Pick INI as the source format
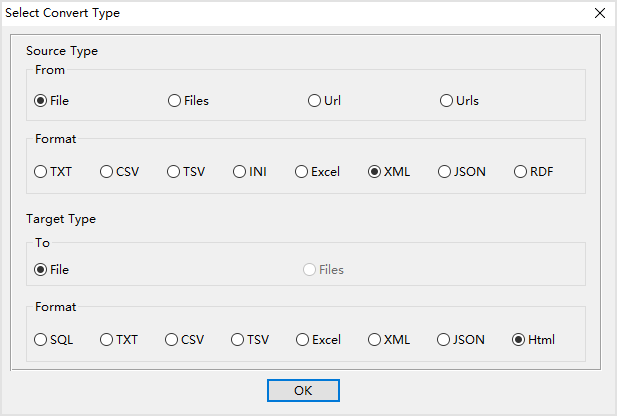 pyautogui.click(x=249, y=172)
